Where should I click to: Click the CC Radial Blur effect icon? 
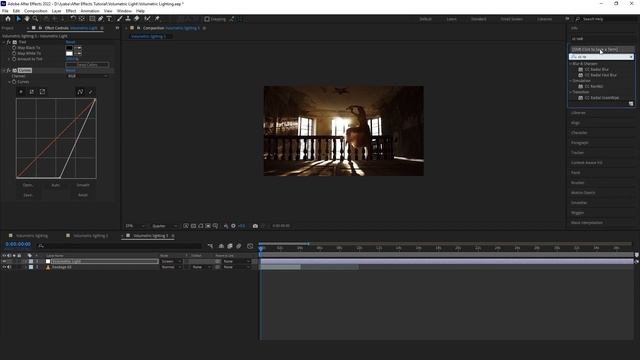(580, 69)
